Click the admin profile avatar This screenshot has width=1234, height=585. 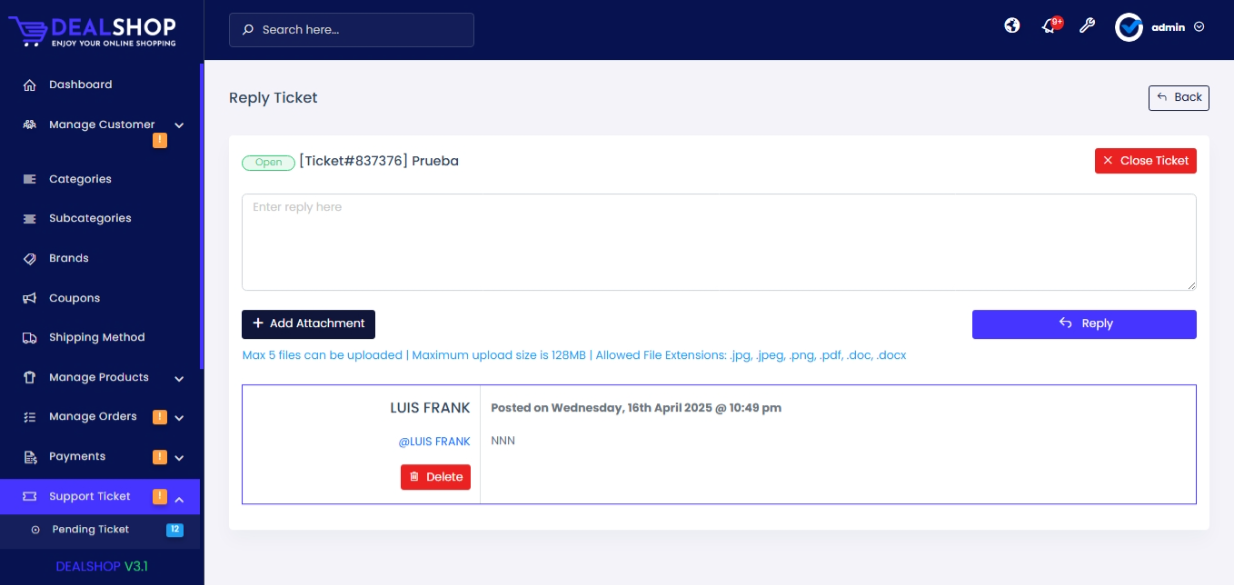click(x=1129, y=27)
